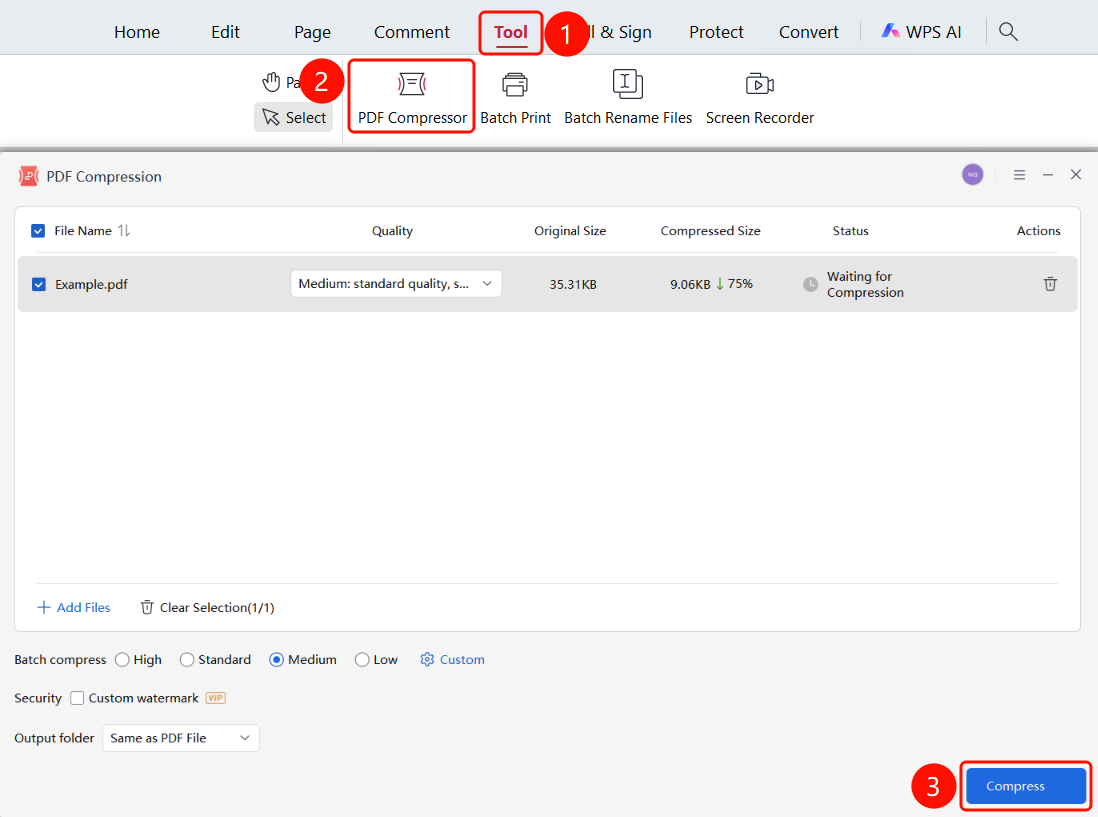Enable the Custom watermark checkbox
1098x817 pixels.
click(x=77, y=698)
